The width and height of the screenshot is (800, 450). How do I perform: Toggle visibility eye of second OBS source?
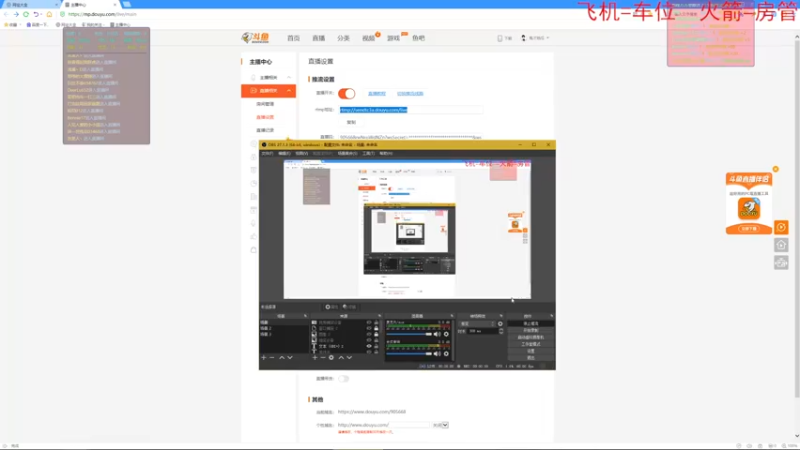[369, 329]
